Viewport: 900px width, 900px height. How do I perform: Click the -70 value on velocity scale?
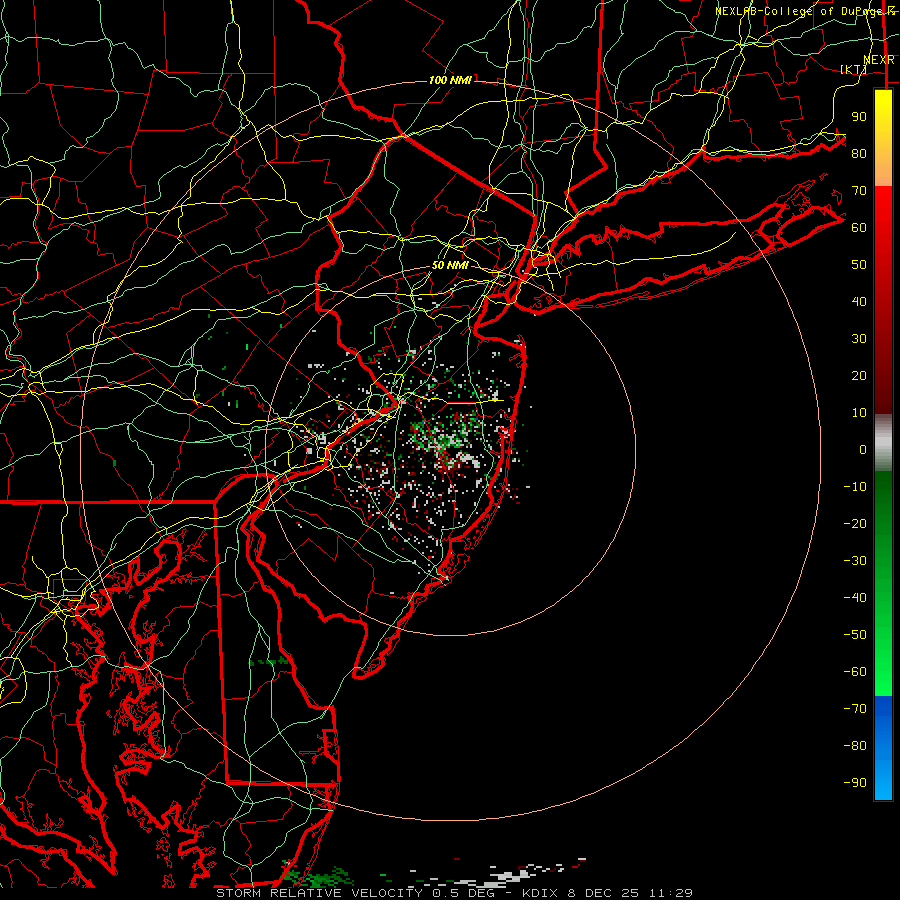click(x=855, y=709)
